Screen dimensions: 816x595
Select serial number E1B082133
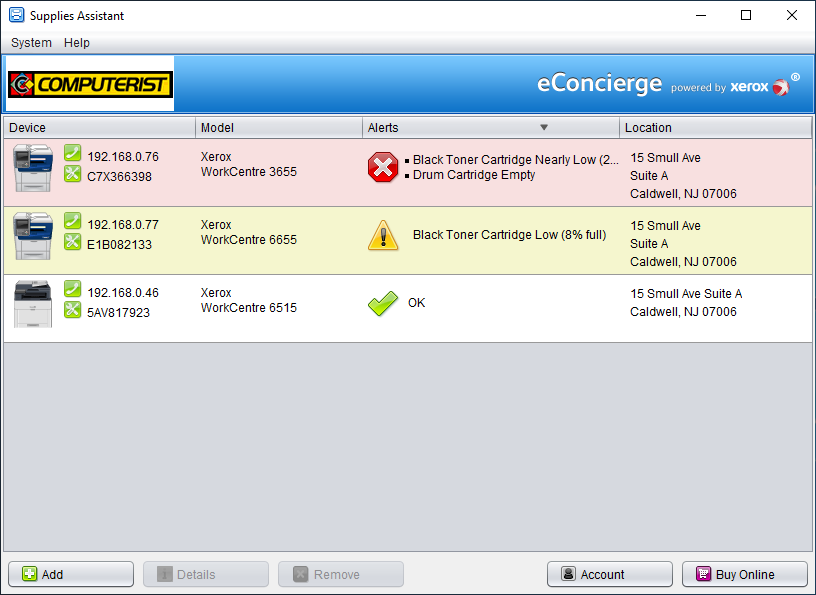[119, 245]
